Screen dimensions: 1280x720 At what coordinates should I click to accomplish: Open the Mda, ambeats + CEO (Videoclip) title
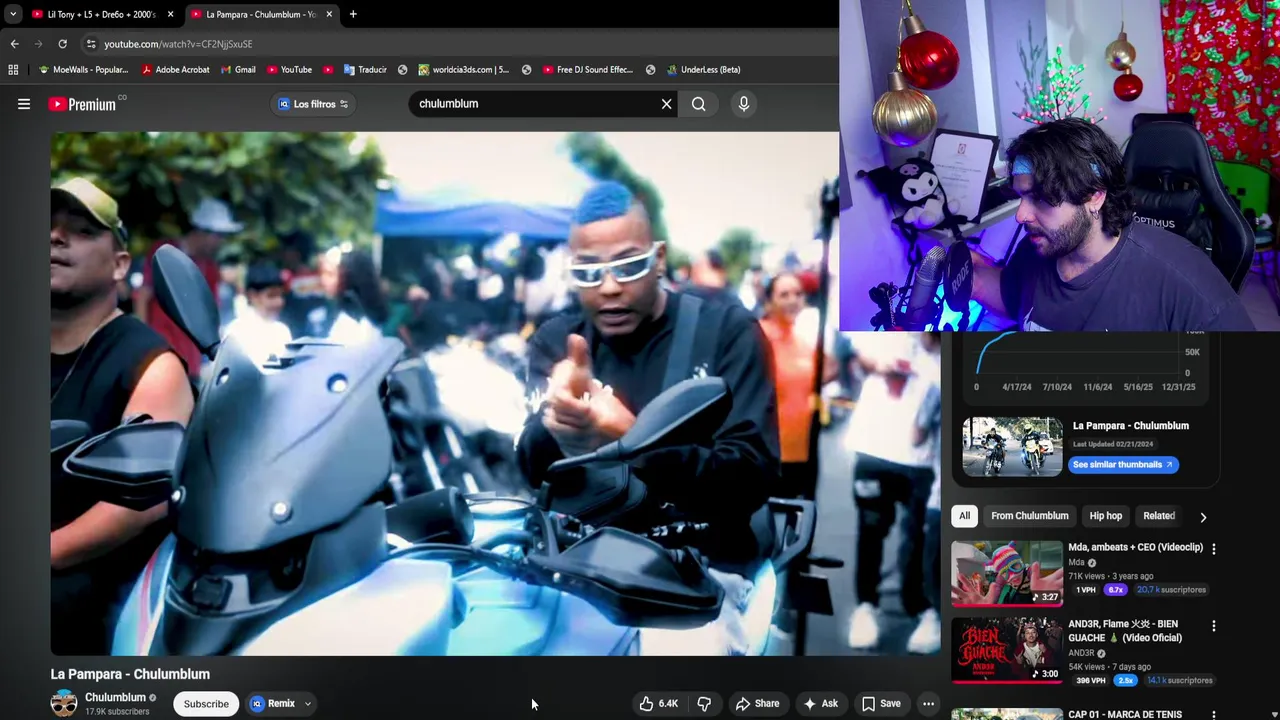coord(1135,548)
